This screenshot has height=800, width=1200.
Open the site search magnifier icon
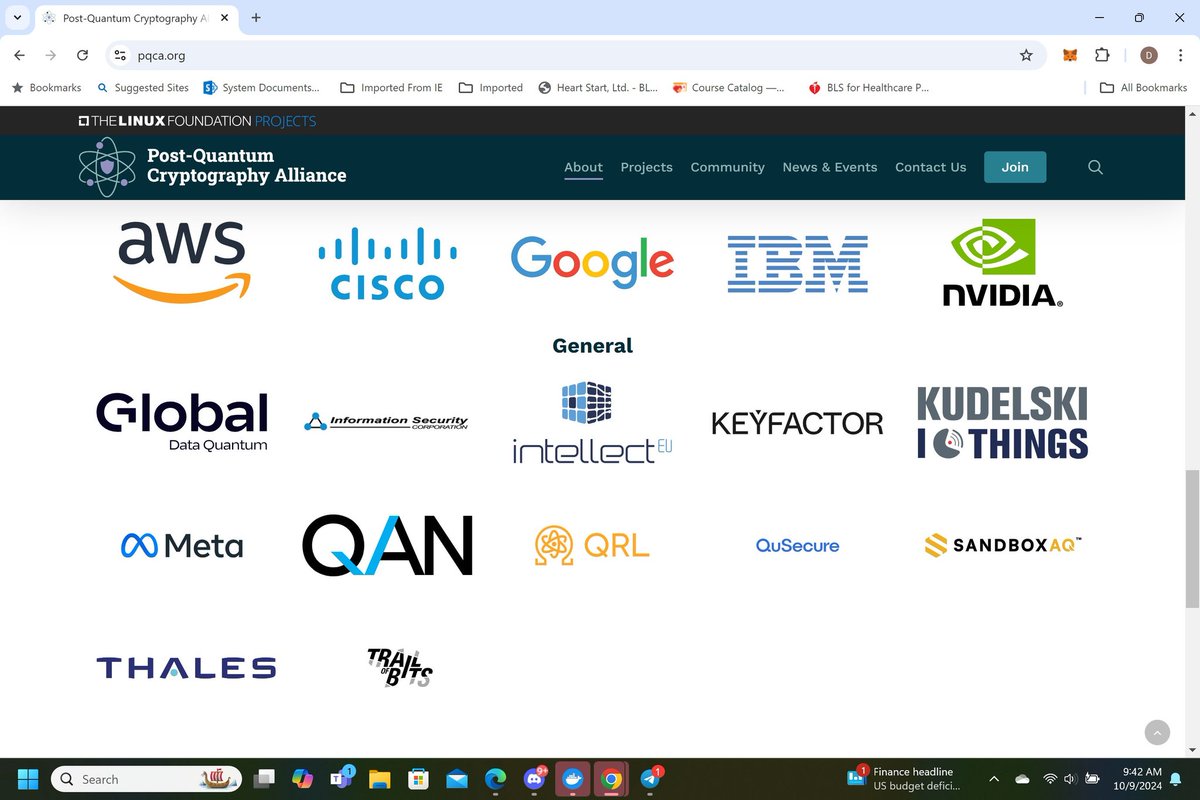coord(1095,167)
